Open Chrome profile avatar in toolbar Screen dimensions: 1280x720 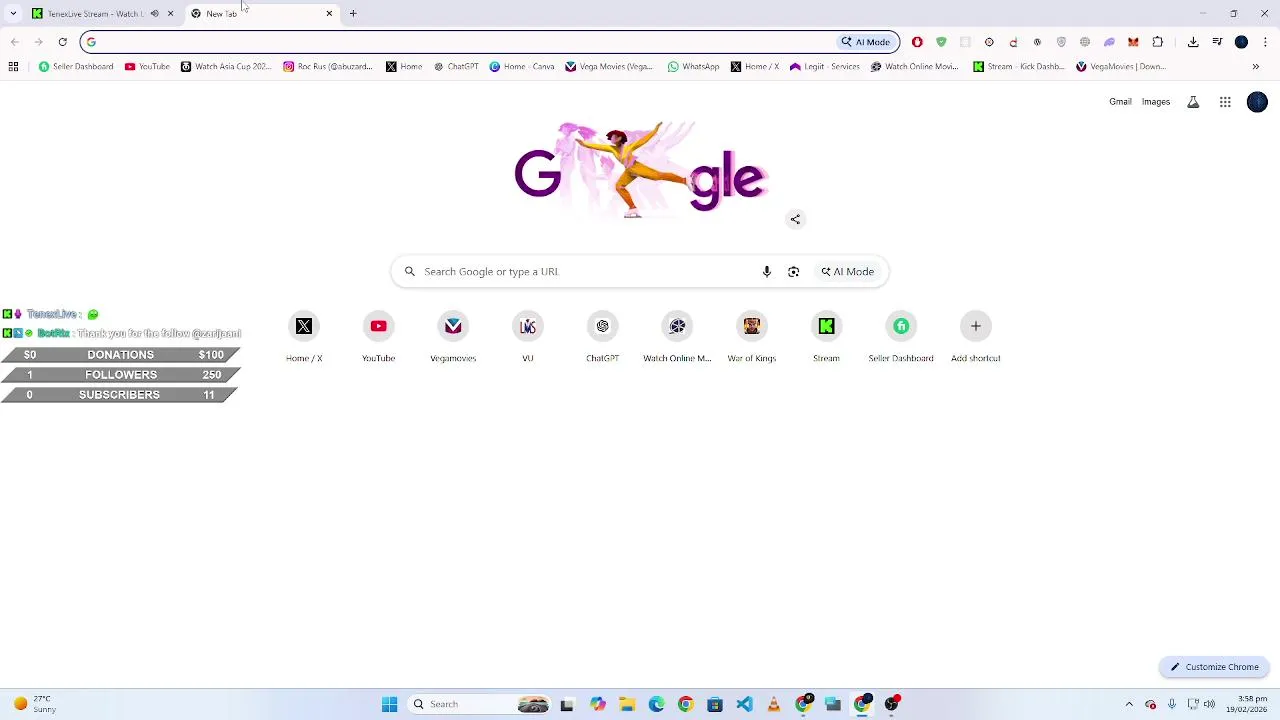click(1241, 42)
